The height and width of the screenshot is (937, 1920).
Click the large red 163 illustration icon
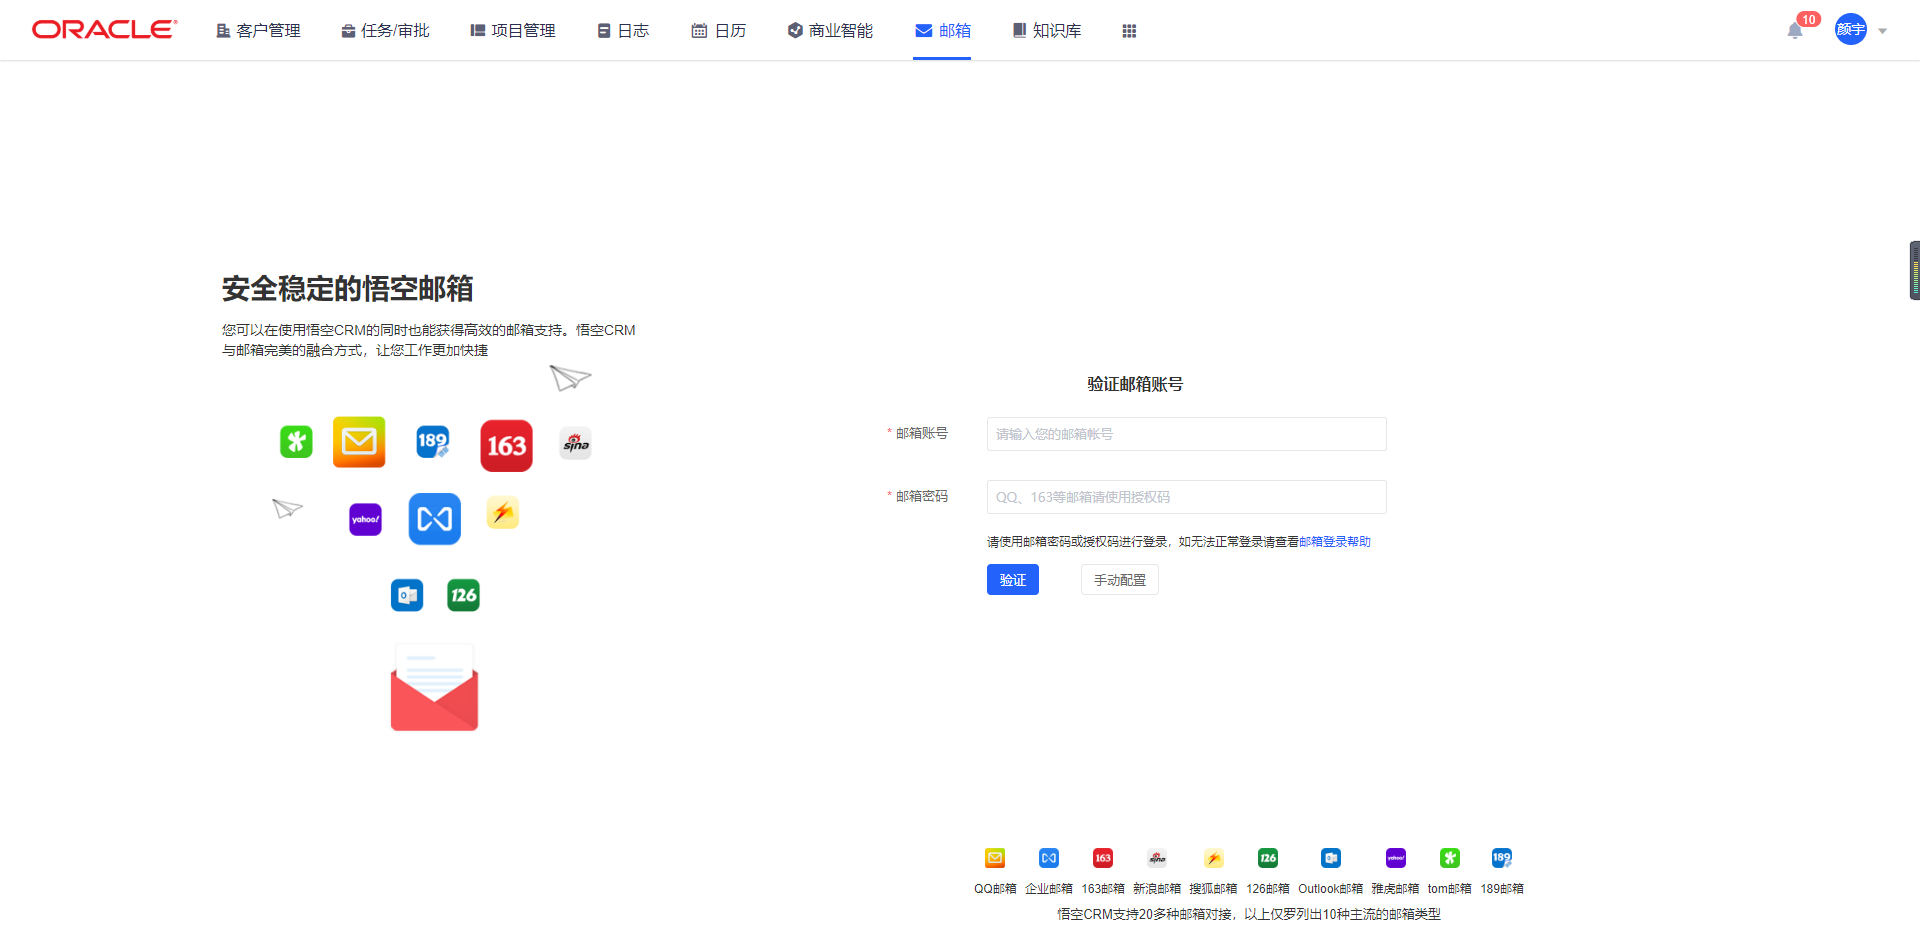tap(507, 446)
